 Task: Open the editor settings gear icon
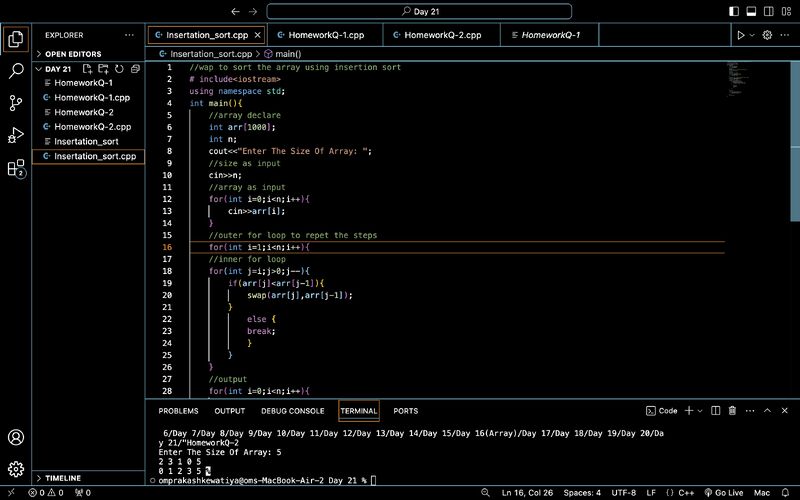(767, 35)
